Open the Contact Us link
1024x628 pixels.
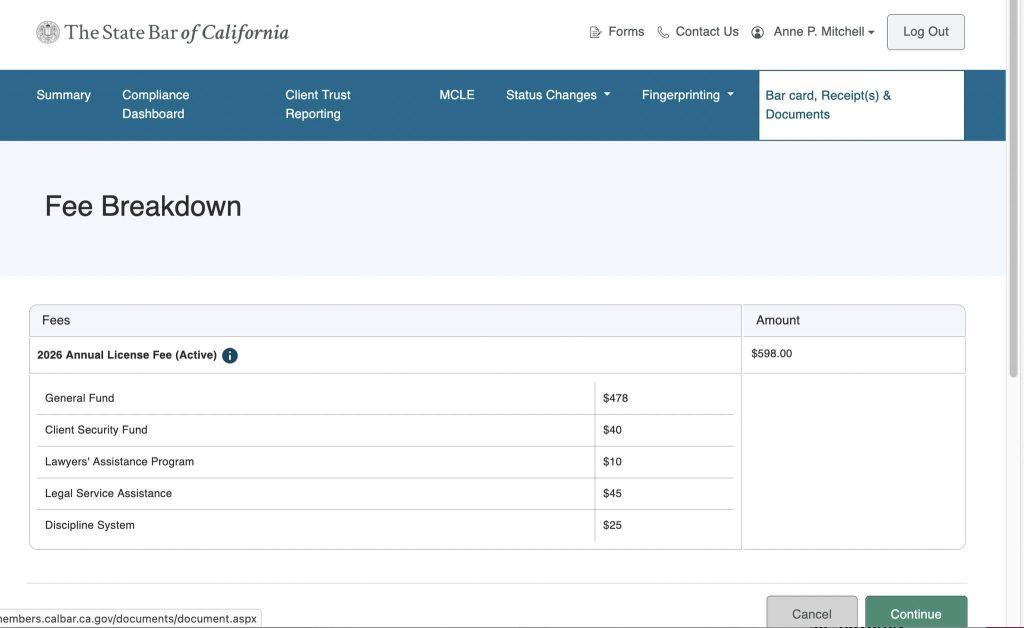pos(707,32)
